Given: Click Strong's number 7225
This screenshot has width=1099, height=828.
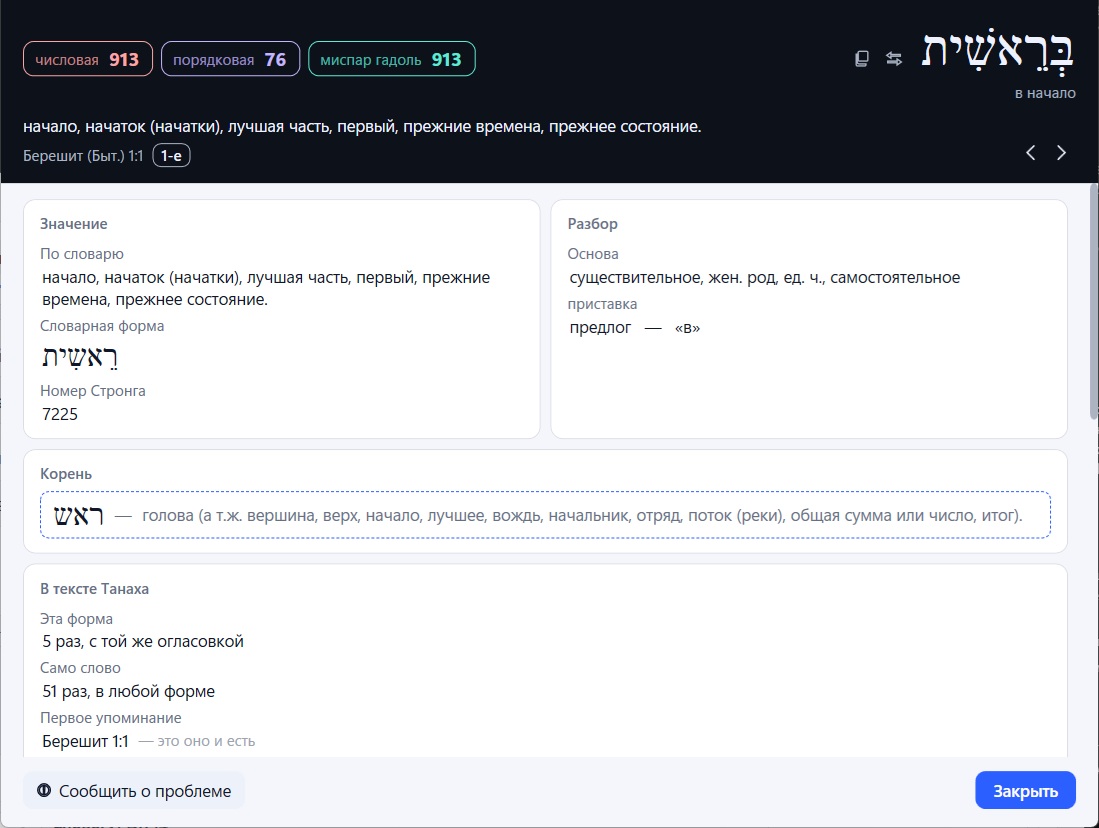Looking at the screenshot, I should 60,414.
